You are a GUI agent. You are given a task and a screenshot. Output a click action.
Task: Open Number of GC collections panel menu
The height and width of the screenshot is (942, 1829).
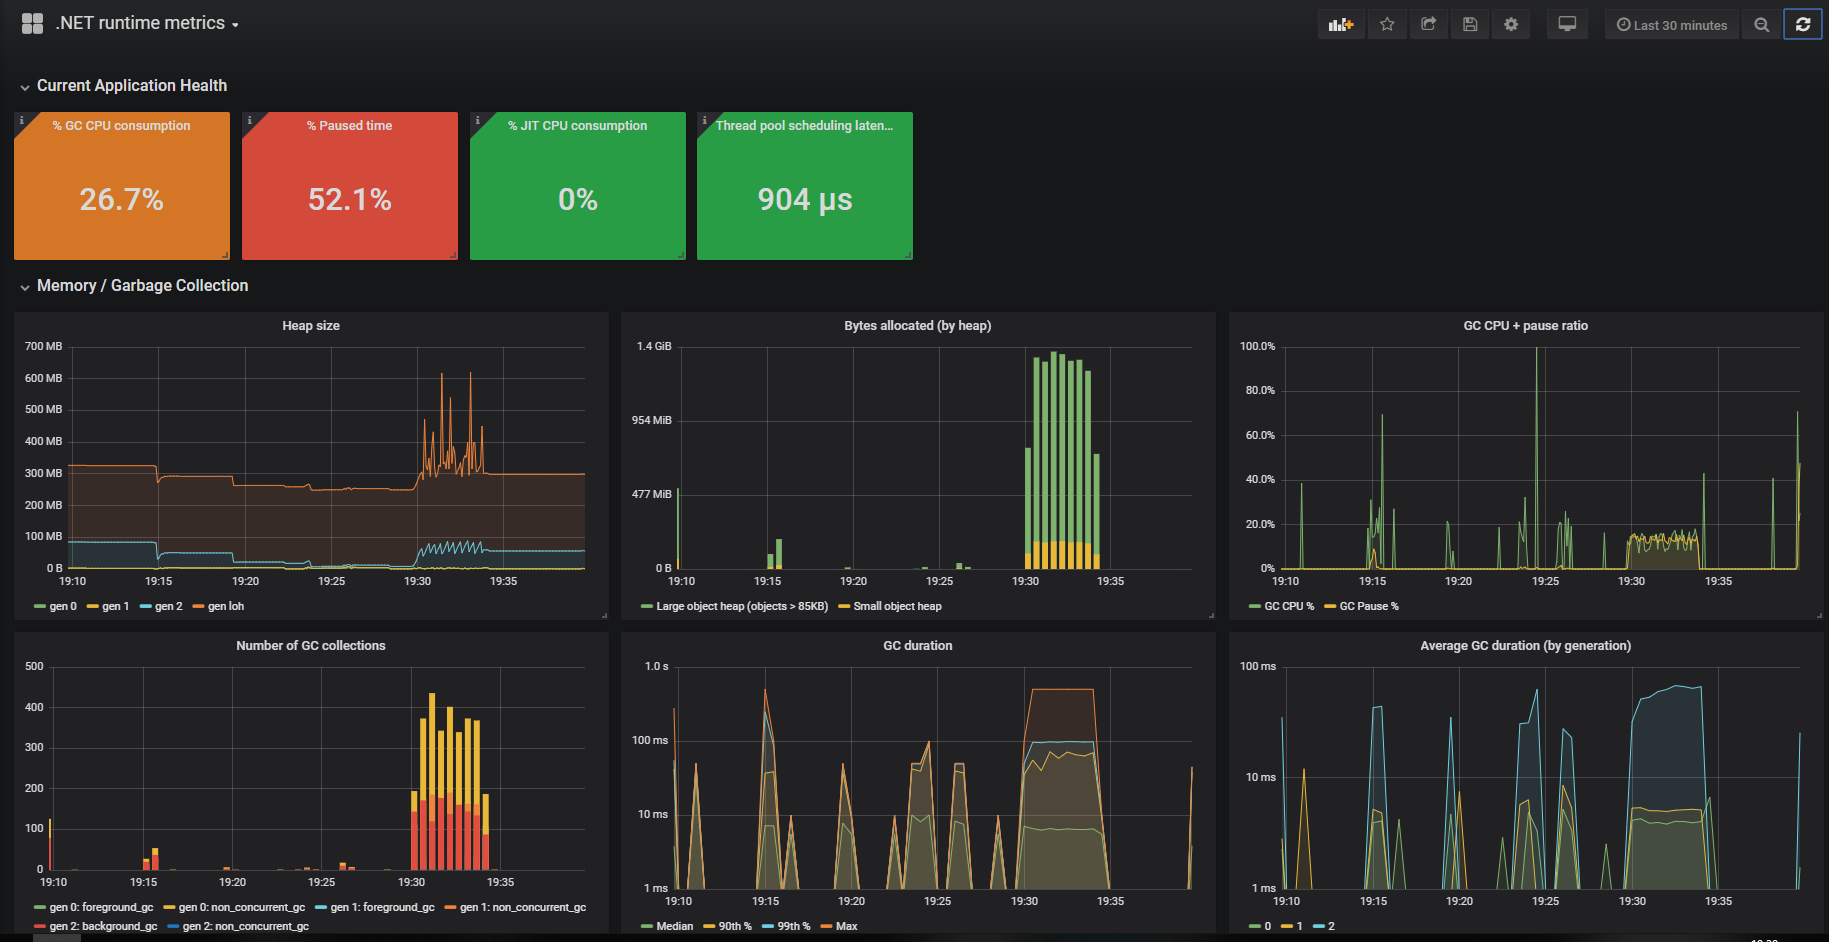coord(311,646)
